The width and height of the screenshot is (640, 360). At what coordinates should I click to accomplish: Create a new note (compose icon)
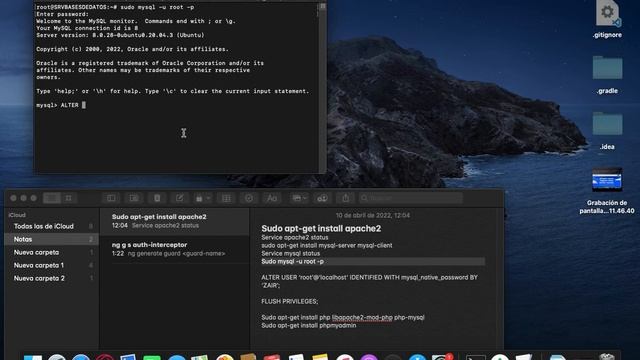coord(180,198)
